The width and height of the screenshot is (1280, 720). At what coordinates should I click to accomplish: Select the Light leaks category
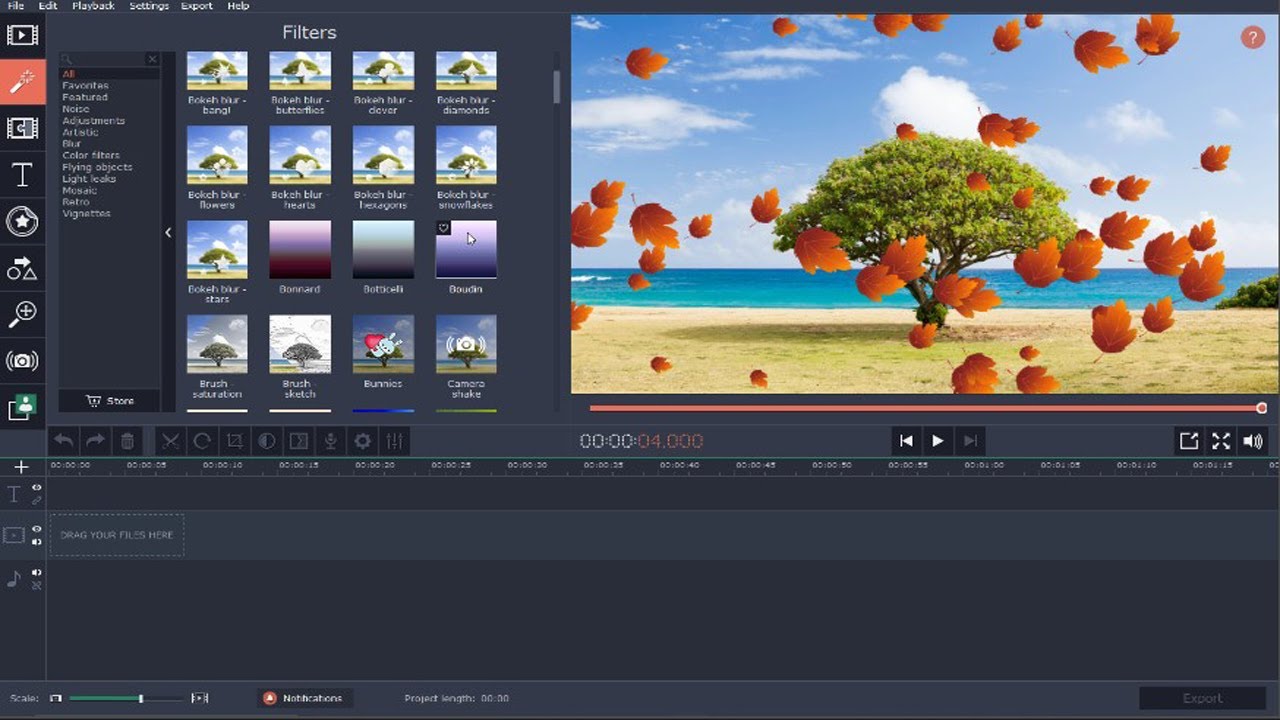(89, 179)
